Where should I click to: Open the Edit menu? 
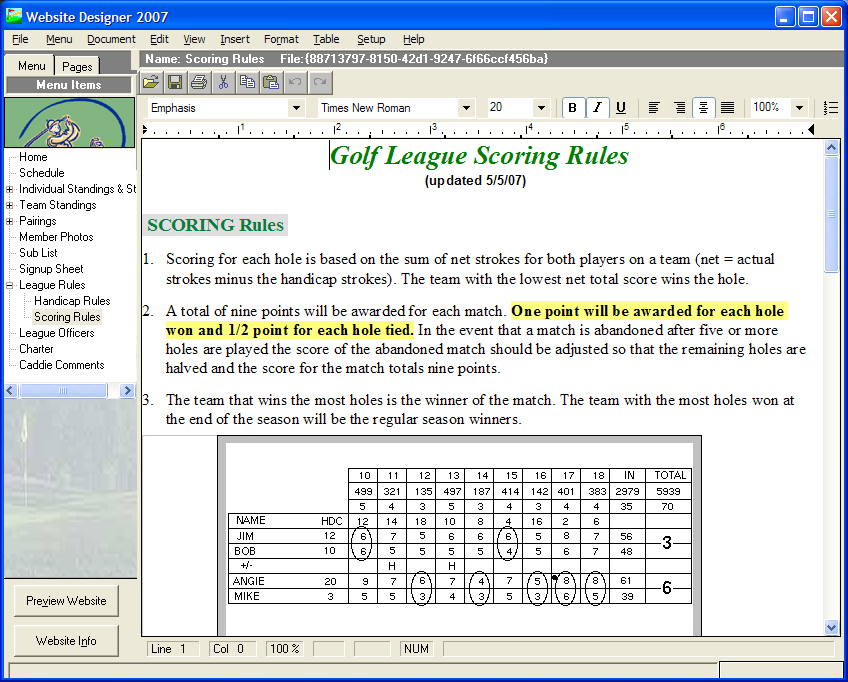tap(160, 39)
